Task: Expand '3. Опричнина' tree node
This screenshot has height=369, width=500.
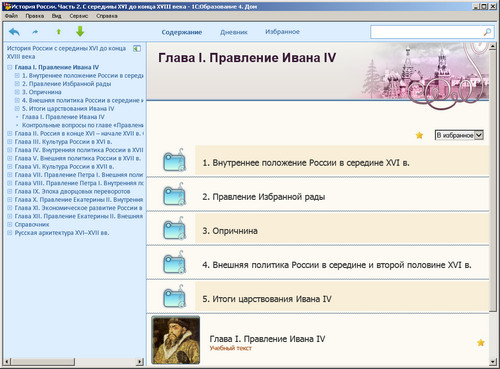Action: click(x=17, y=92)
